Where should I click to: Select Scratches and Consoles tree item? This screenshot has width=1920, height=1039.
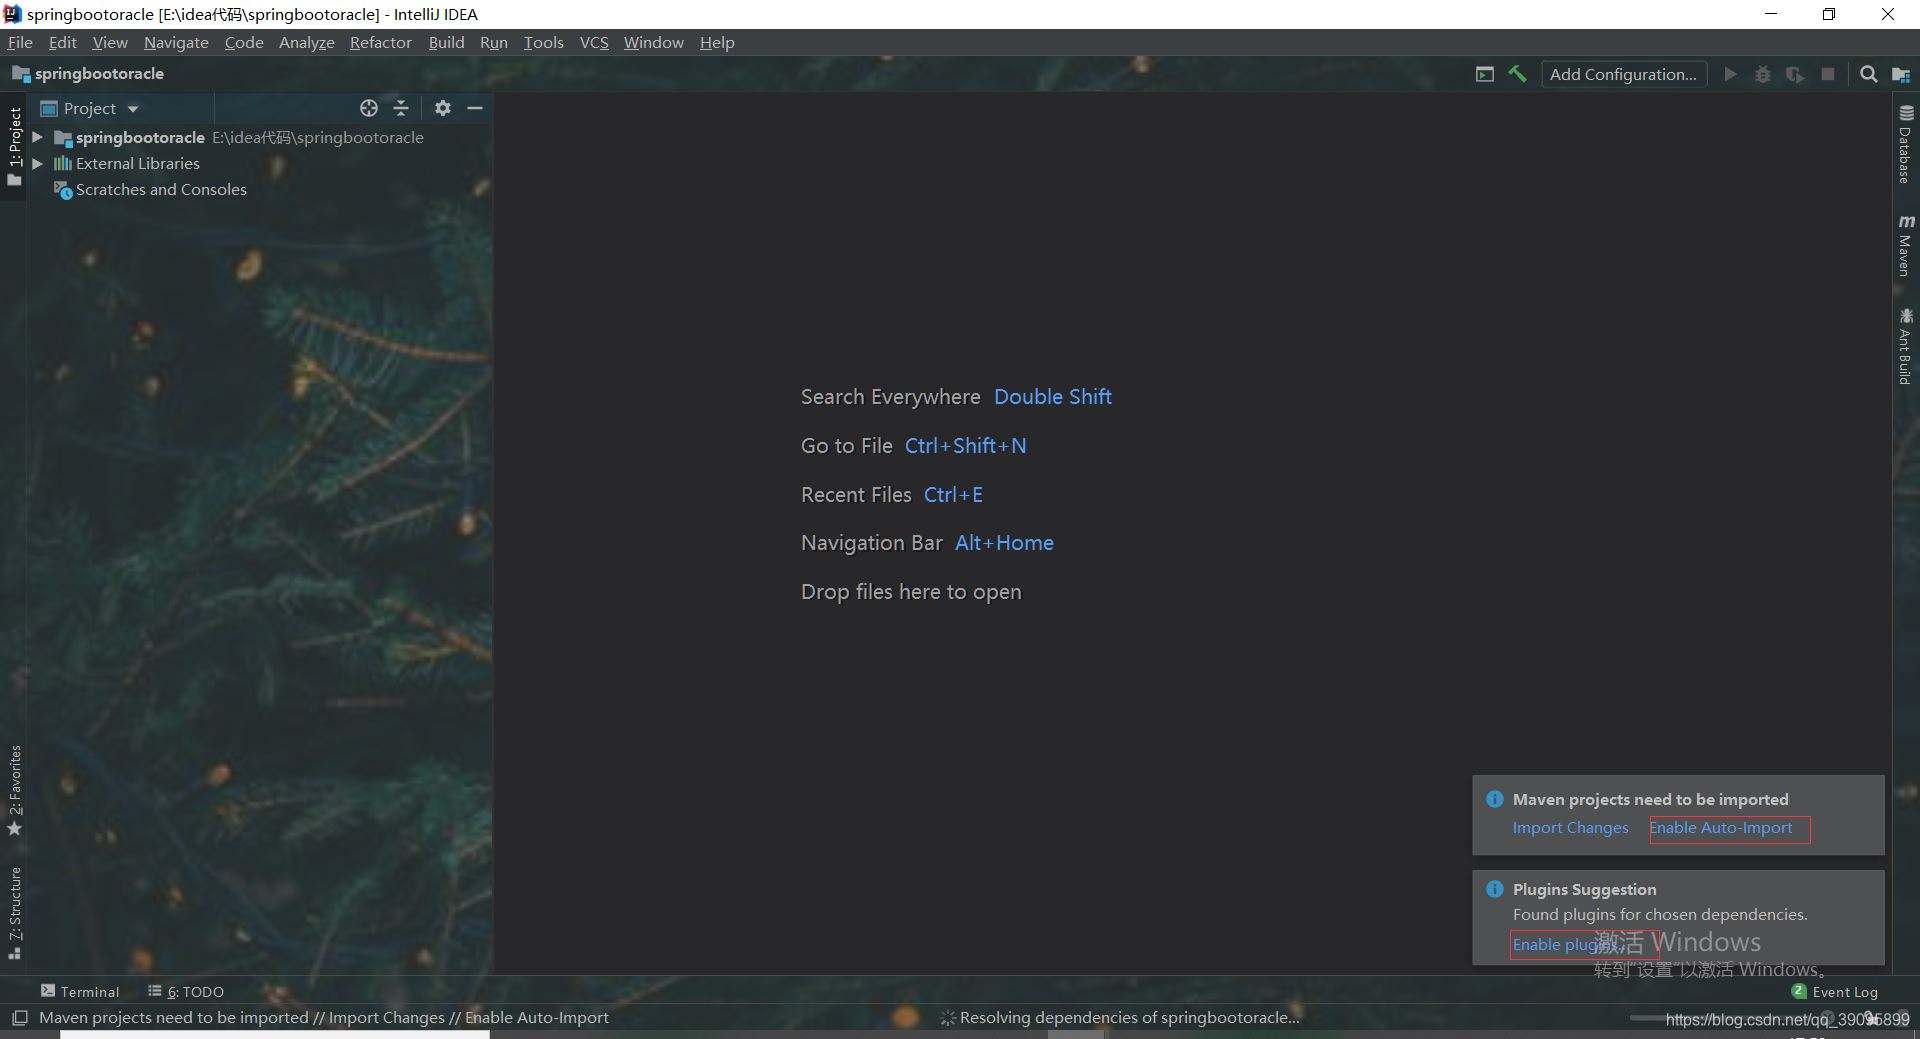(161, 189)
